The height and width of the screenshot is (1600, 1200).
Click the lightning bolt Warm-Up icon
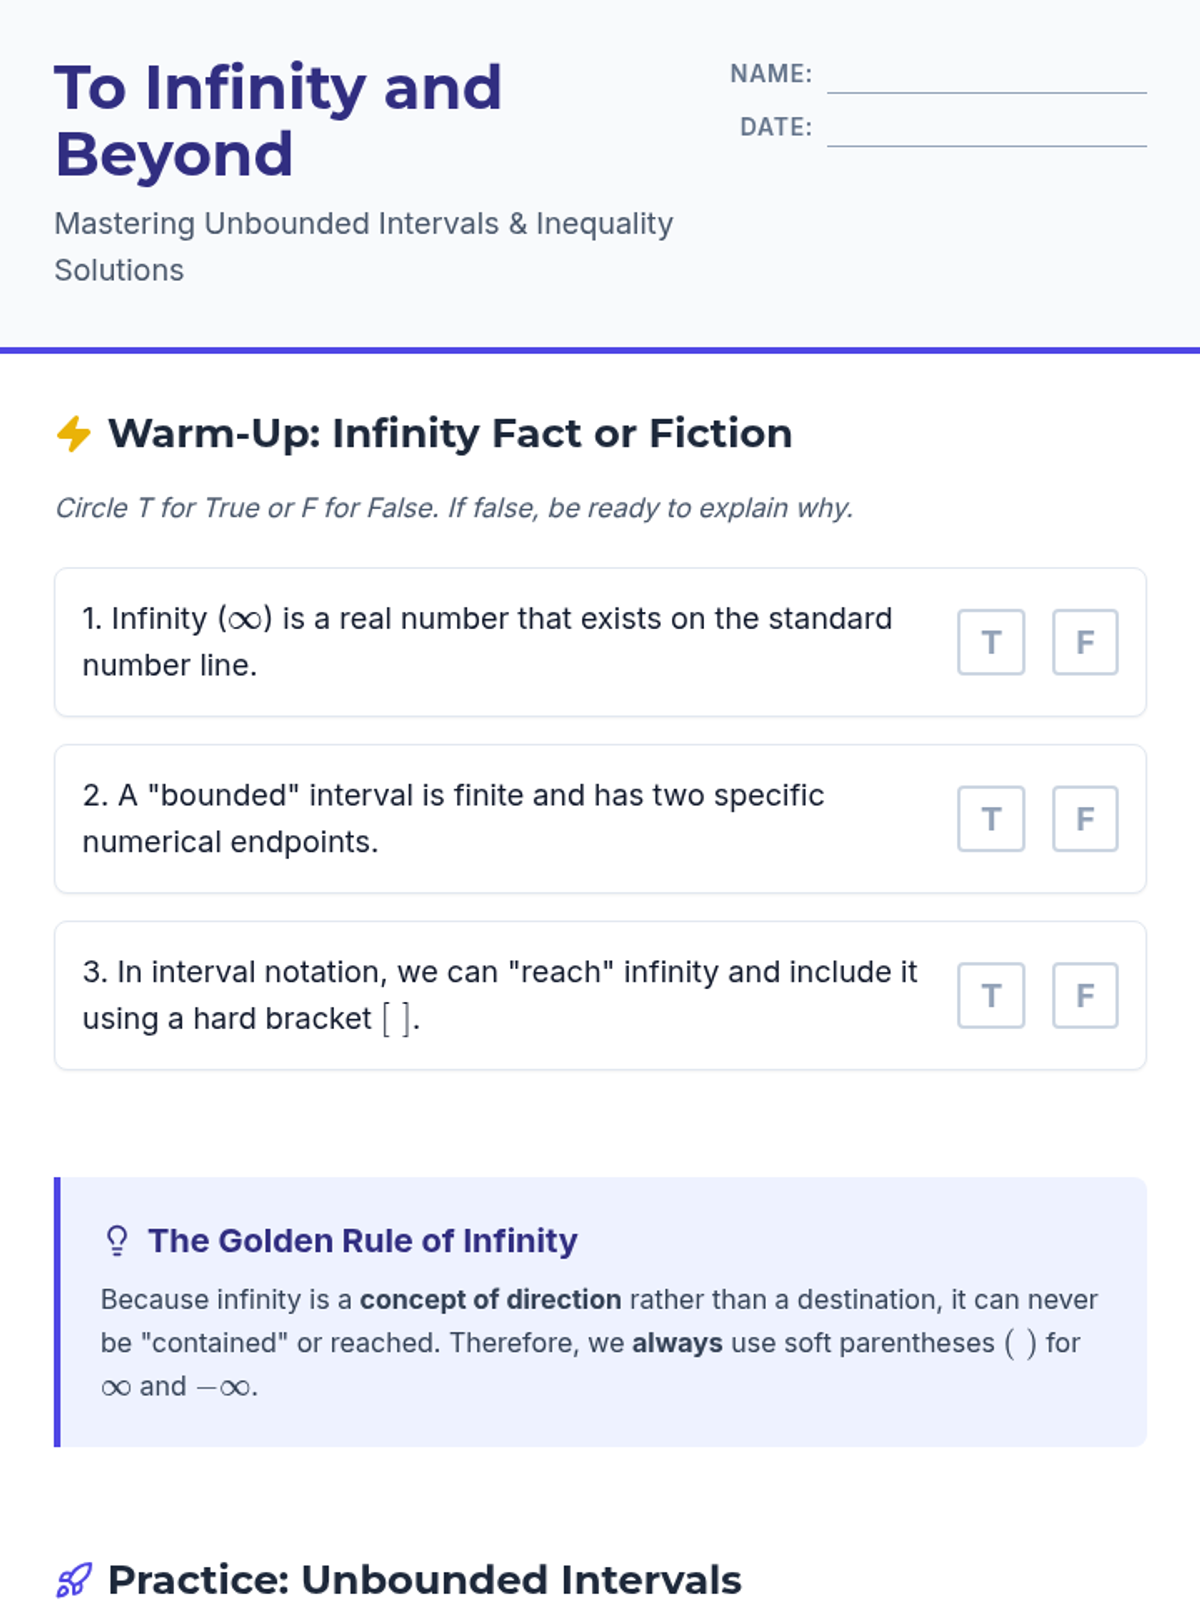click(x=73, y=434)
